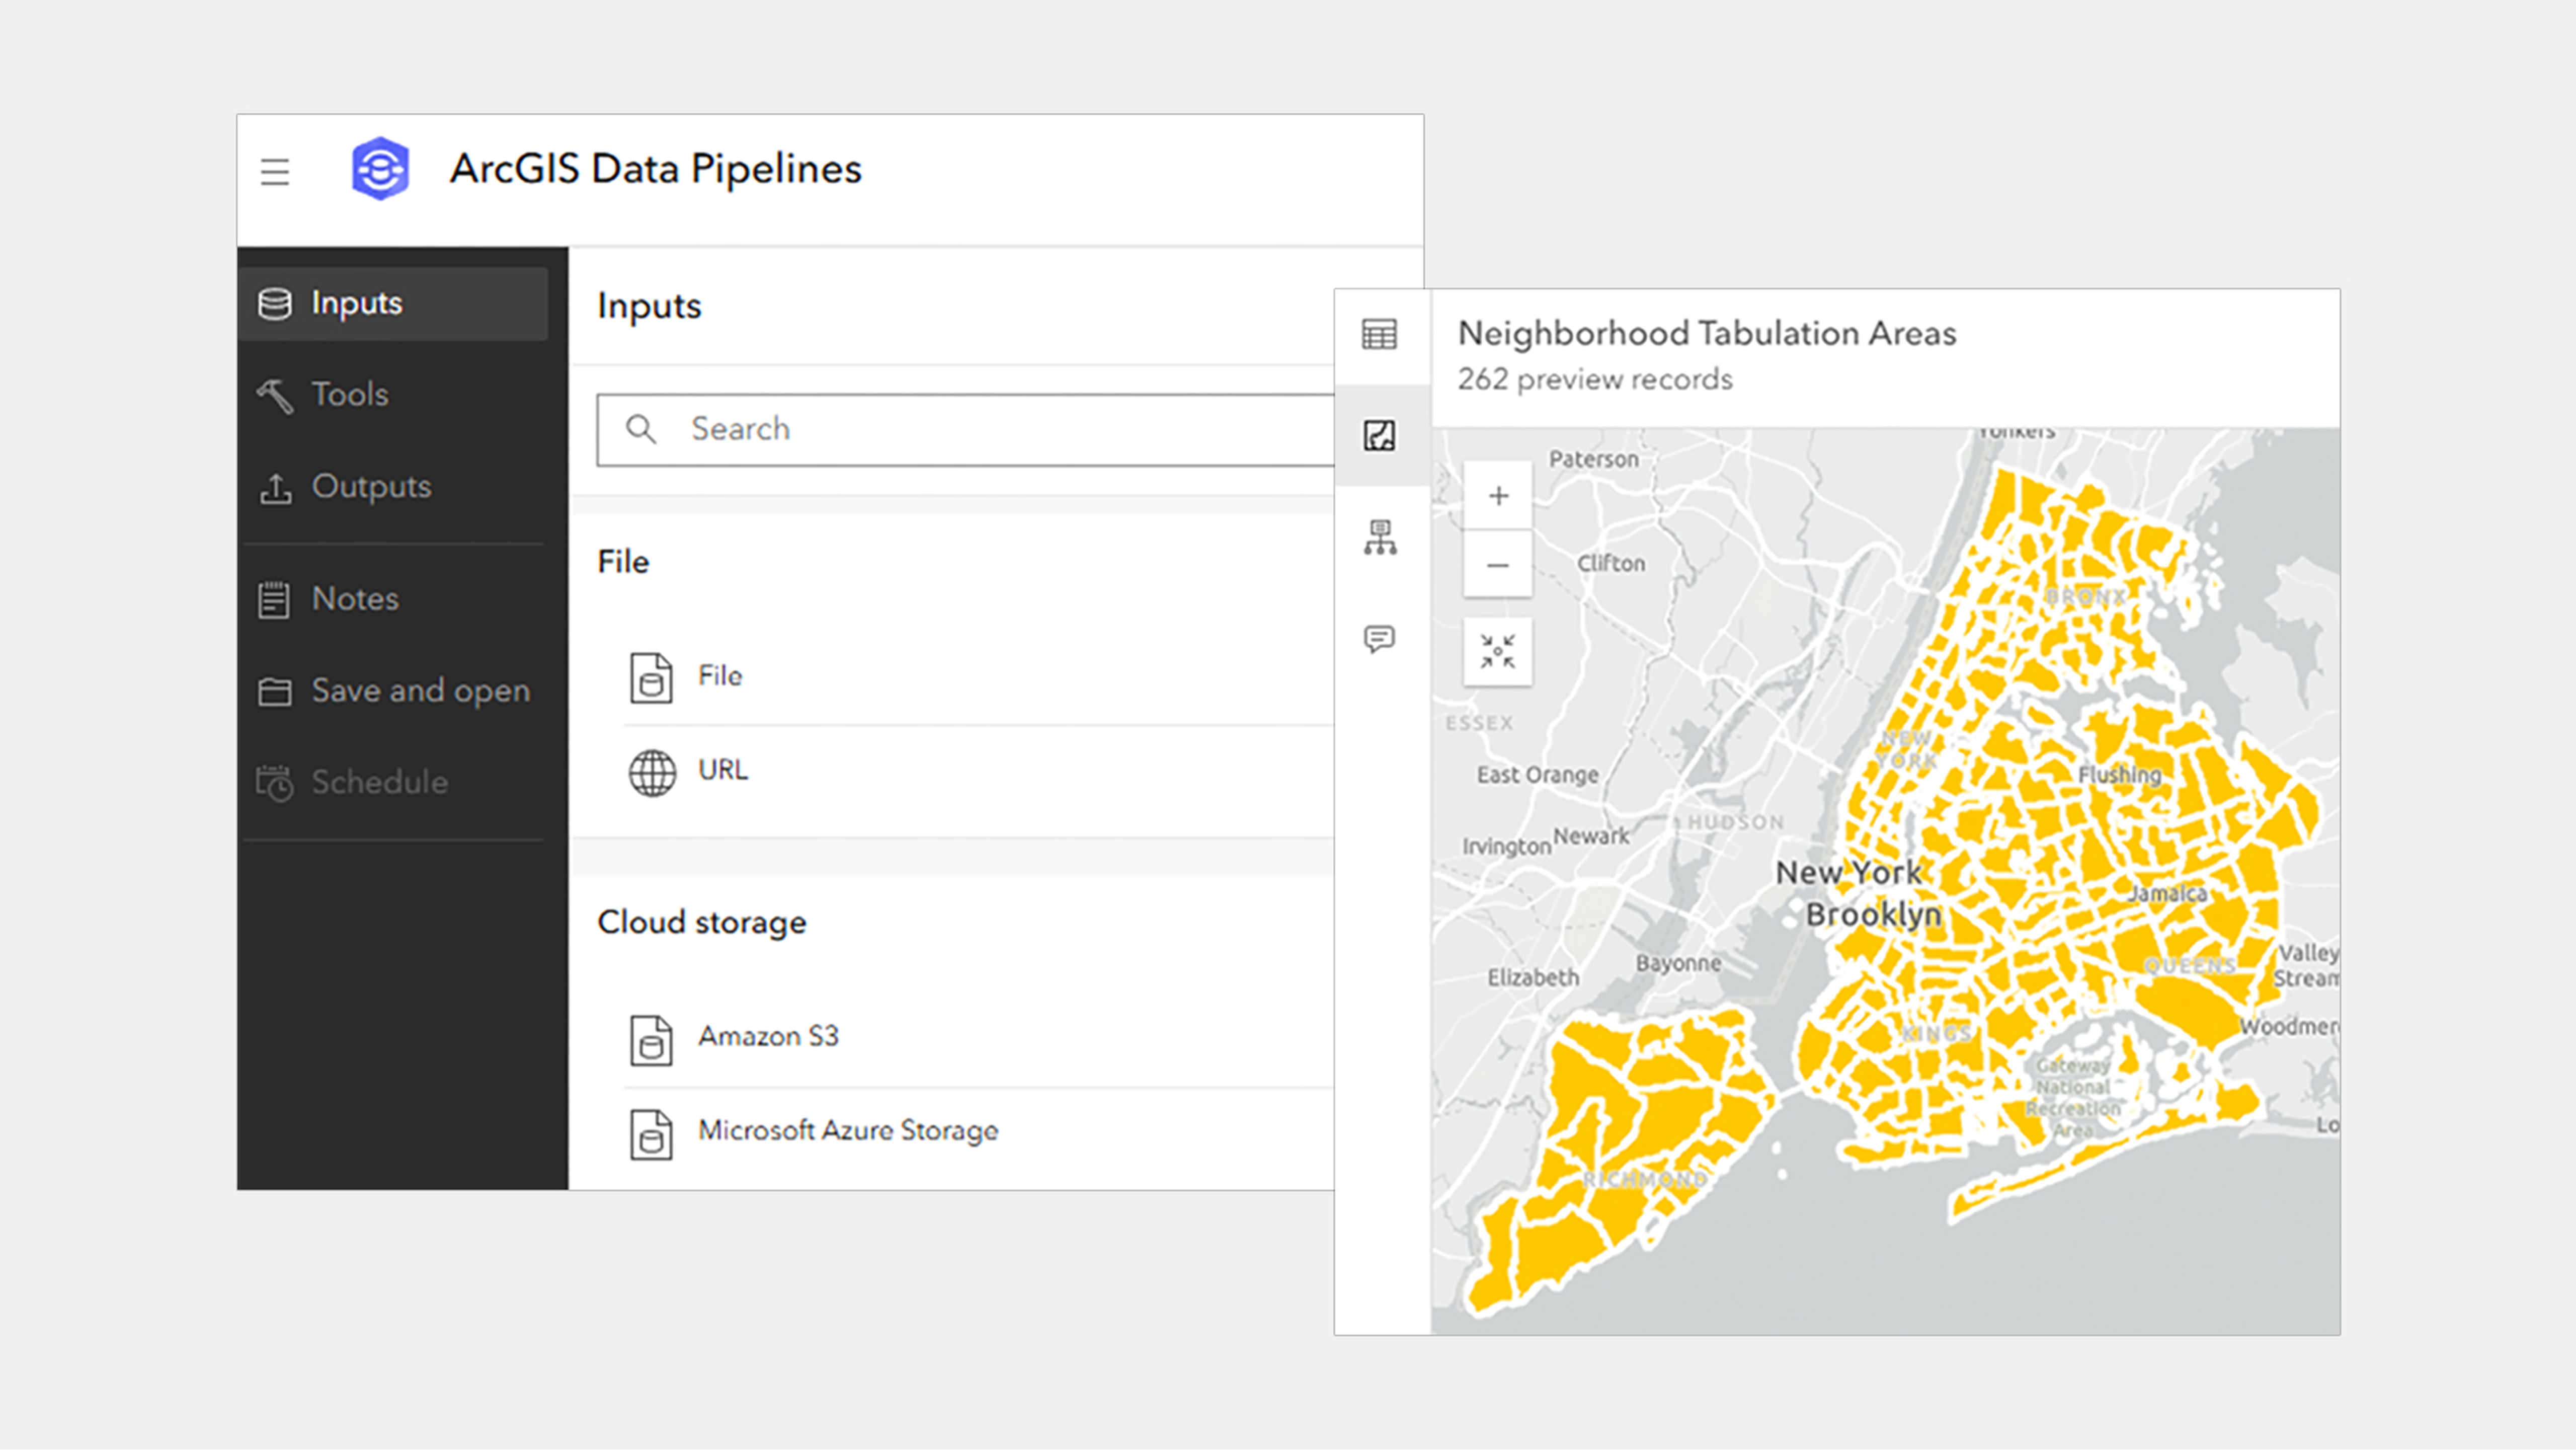Click the 'Neighborhood Tabulation Areas' title

[1707, 333]
